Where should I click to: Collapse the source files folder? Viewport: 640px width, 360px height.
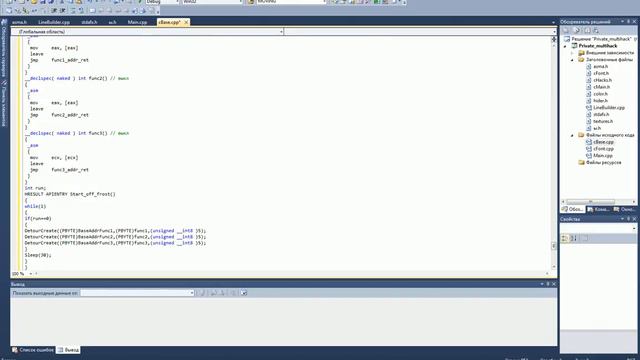coord(572,135)
